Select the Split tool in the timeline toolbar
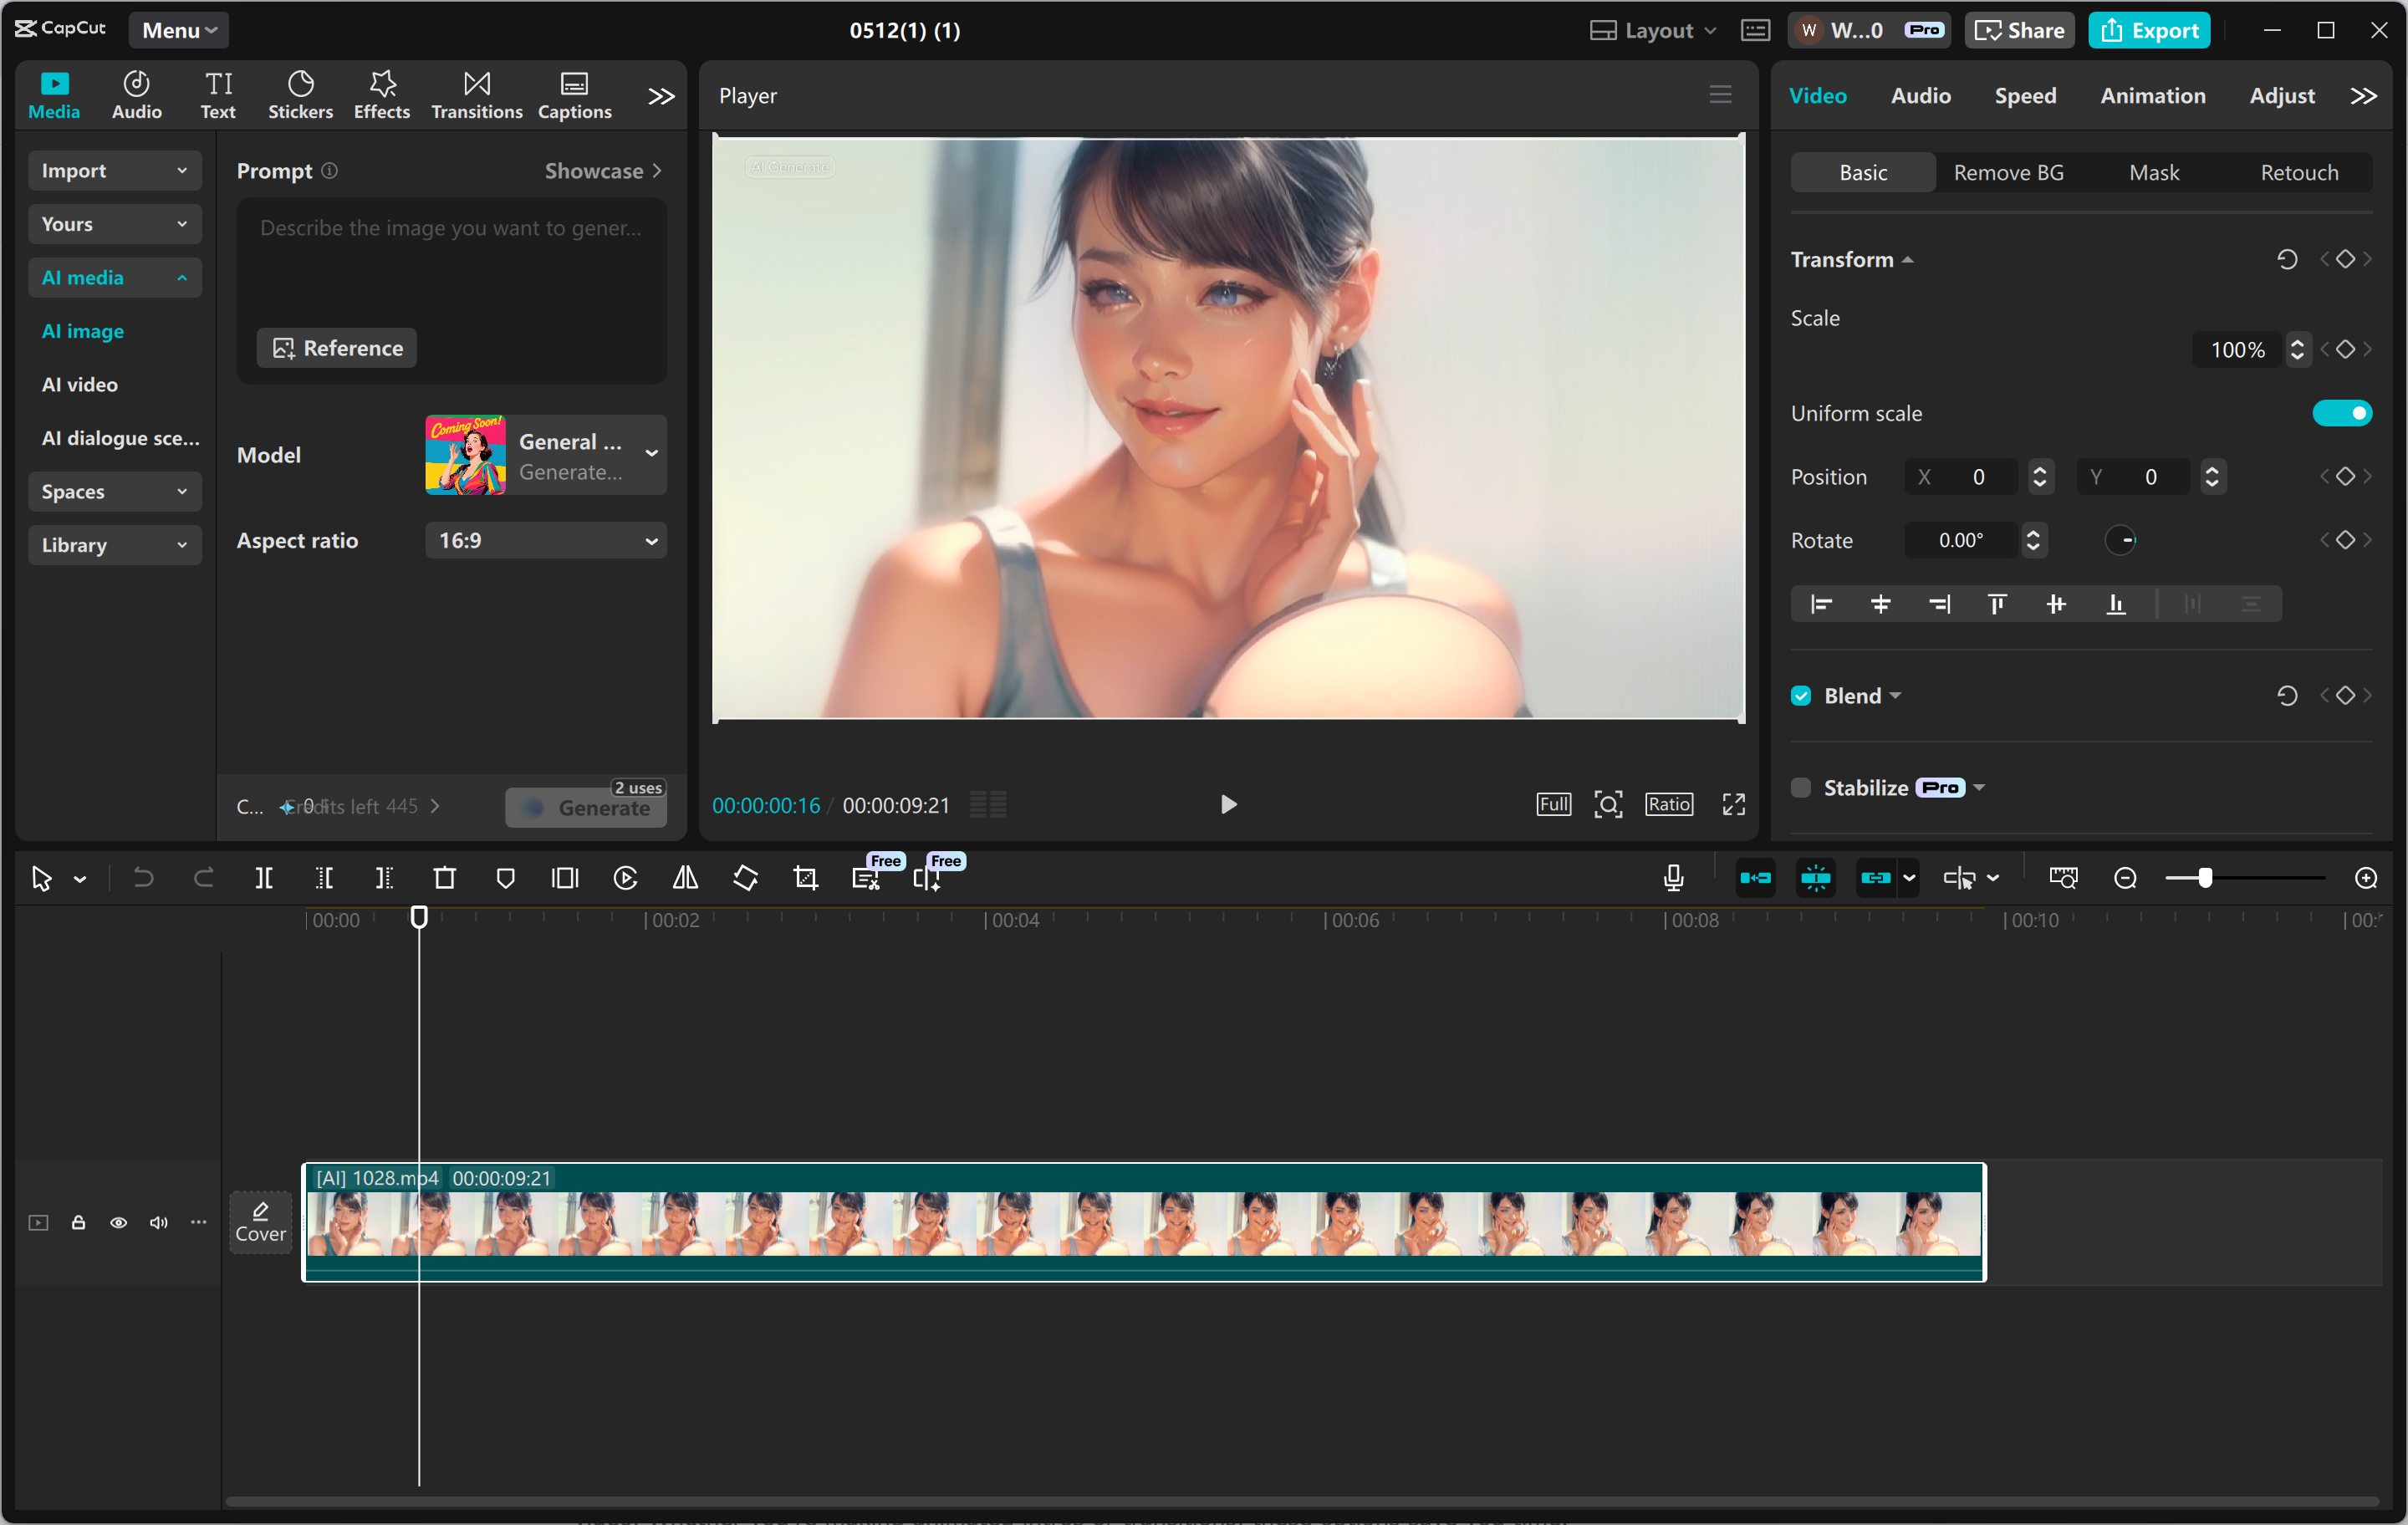Image resolution: width=2408 pixels, height=1525 pixels. [x=264, y=877]
